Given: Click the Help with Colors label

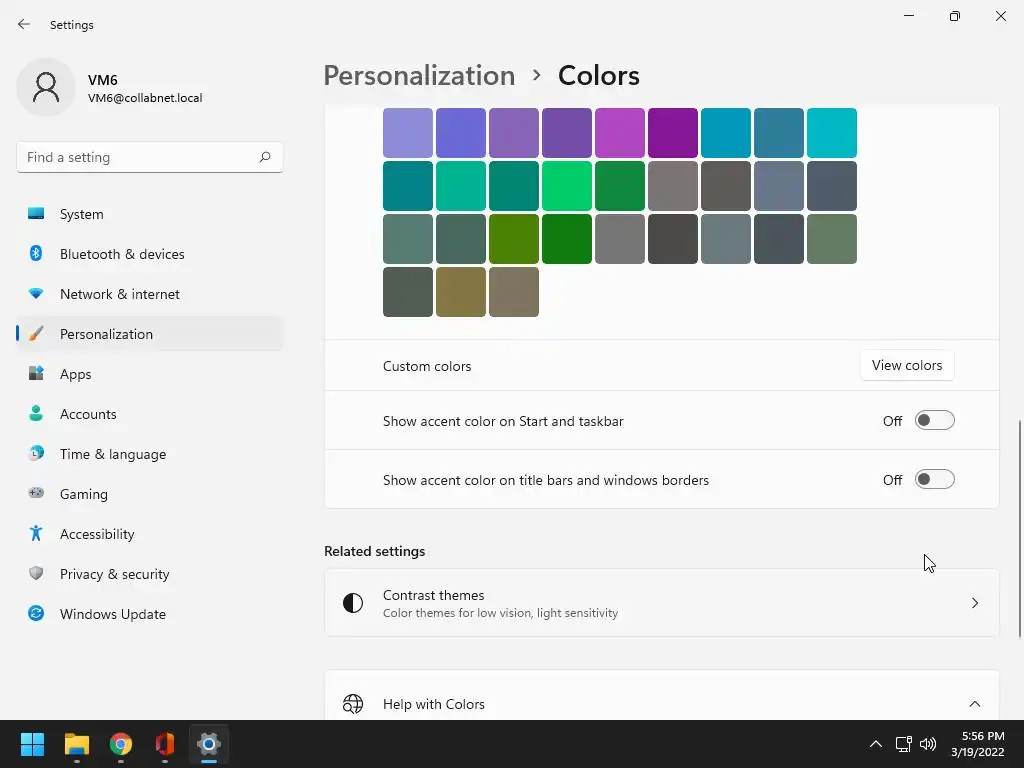Looking at the screenshot, I should pos(434,704).
